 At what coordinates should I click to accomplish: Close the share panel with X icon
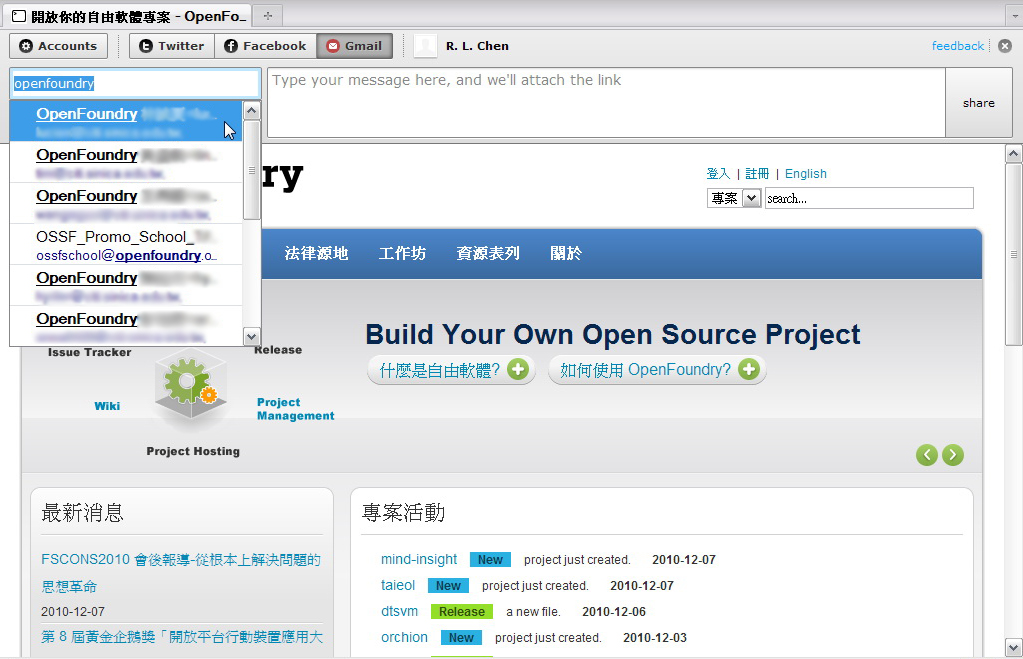pos(1005,46)
